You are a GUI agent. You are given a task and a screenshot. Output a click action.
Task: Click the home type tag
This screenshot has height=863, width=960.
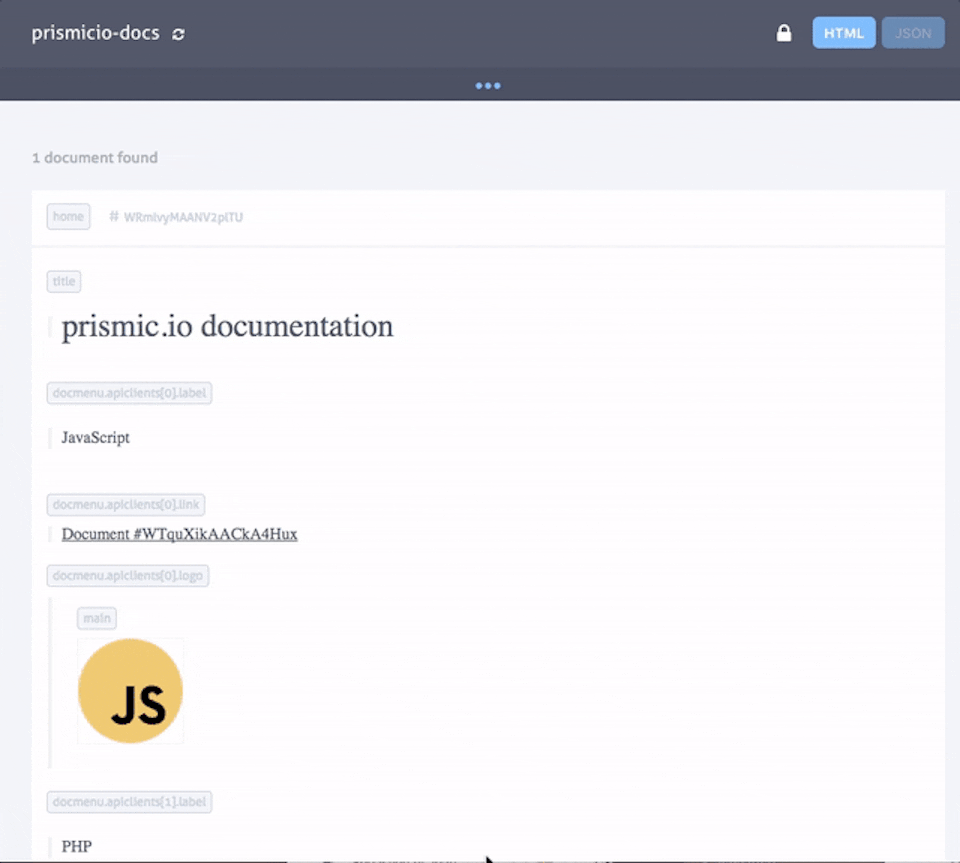(x=69, y=217)
